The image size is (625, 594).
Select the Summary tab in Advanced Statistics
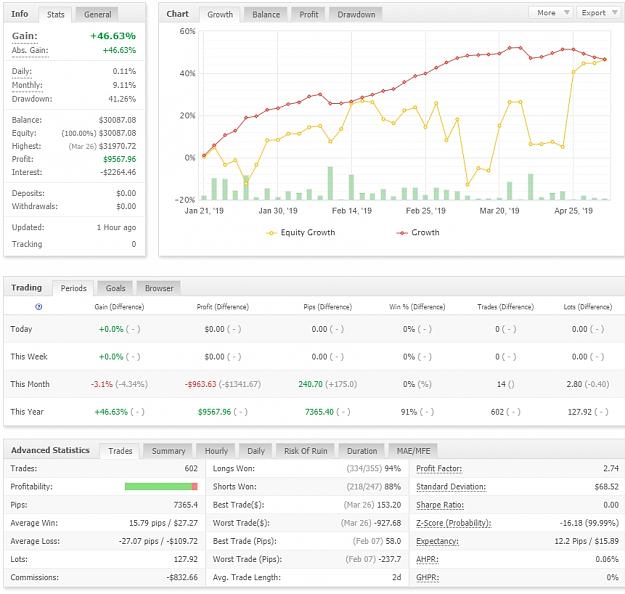pyautogui.click(x=168, y=451)
